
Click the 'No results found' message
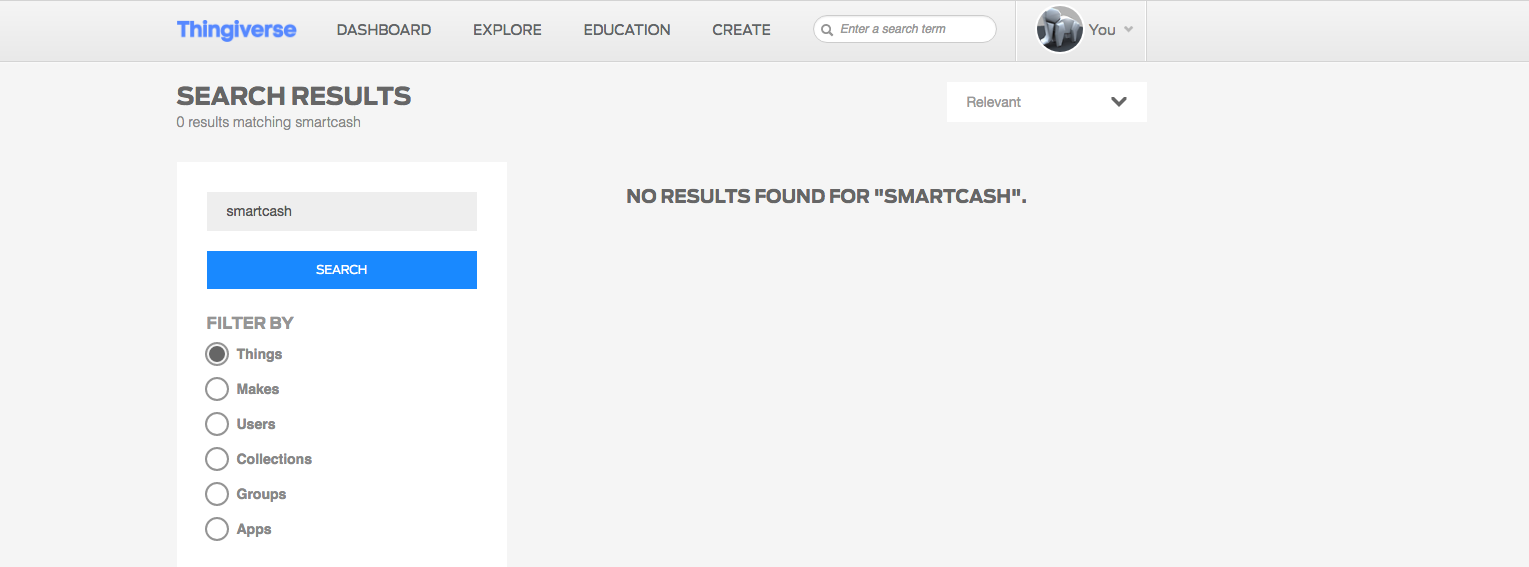tap(826, 196)
